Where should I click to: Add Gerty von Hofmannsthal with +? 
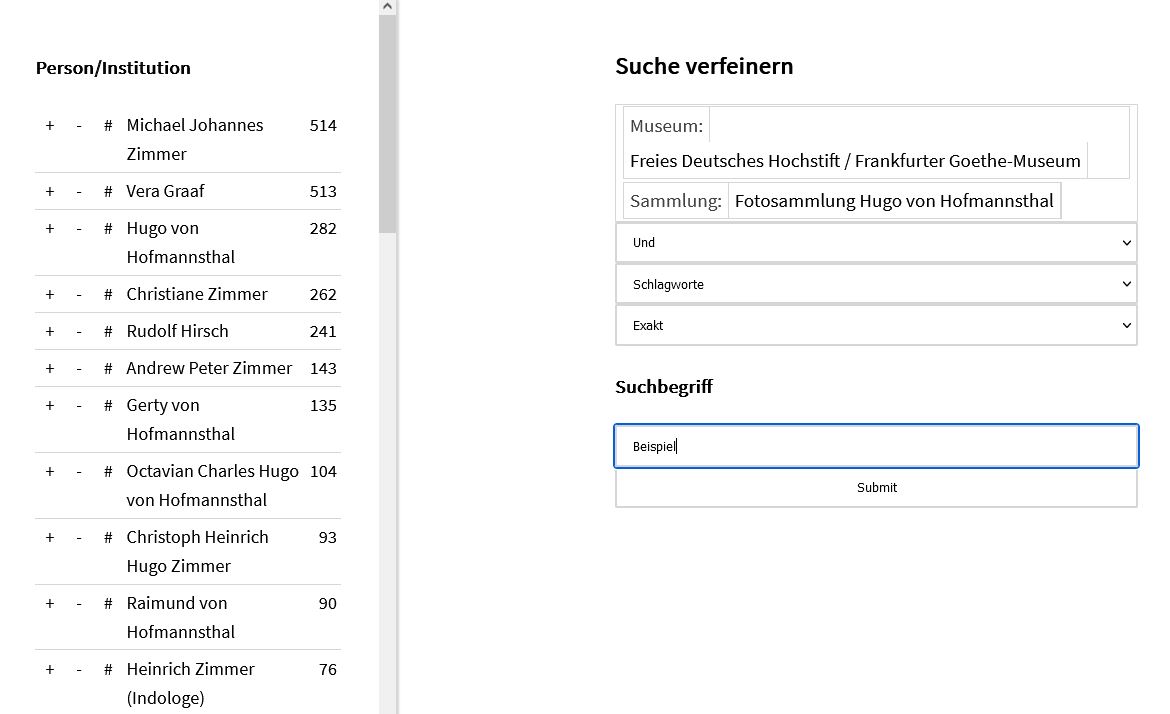pyautogui.click(x=50, y=406)
